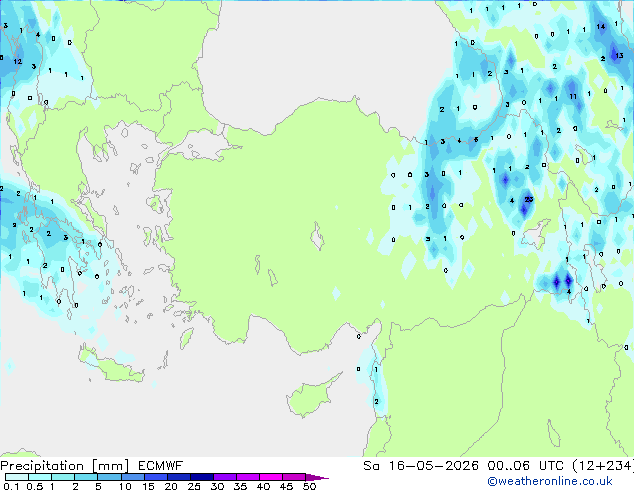The width and height of the screenshot is (634, 490).
Task: Click the weatheronline.co.uk copyright link
Action: (x=549, y=481)
